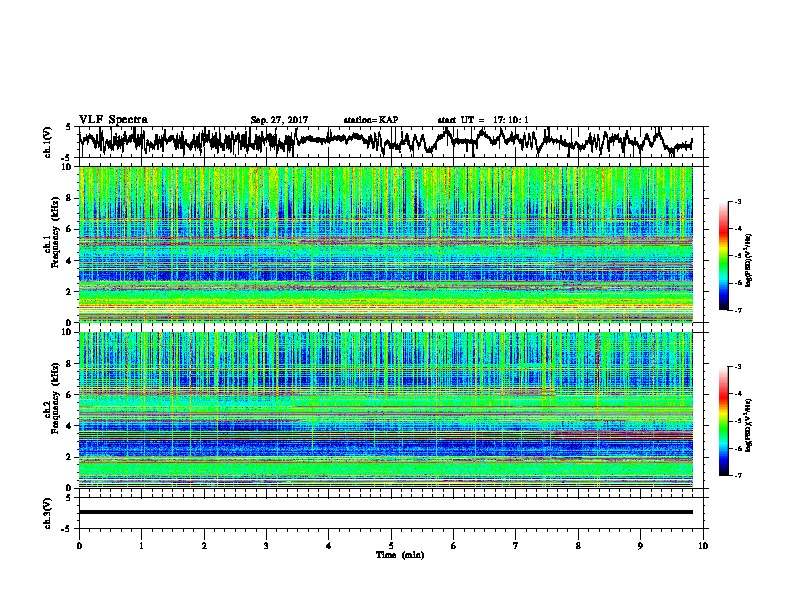Click the "ch.1(V)" axis label
The image size is (792, 612).
click(x=48, y=142)
